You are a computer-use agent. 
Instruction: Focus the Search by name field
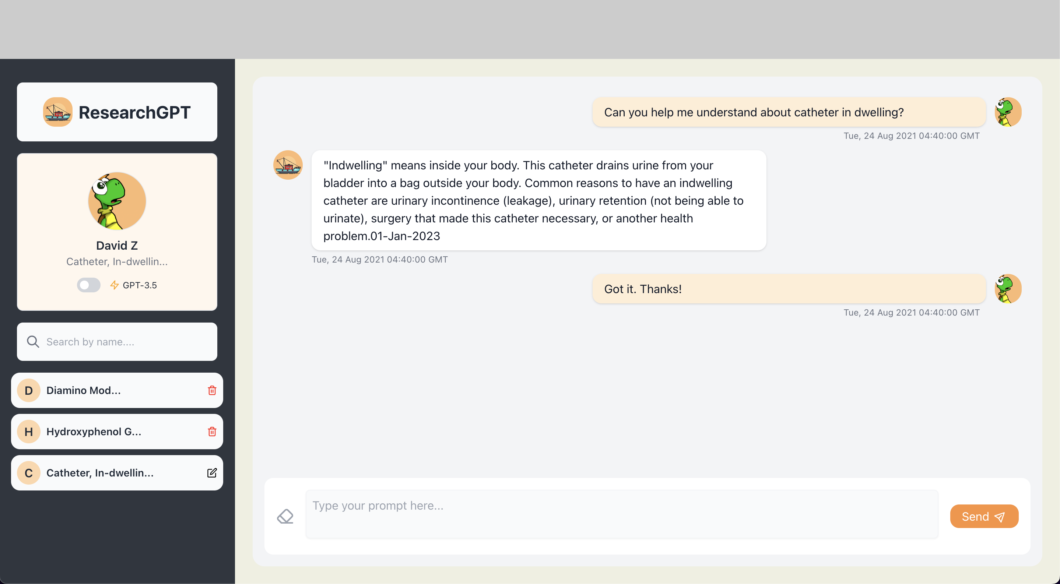click(117, 341)
